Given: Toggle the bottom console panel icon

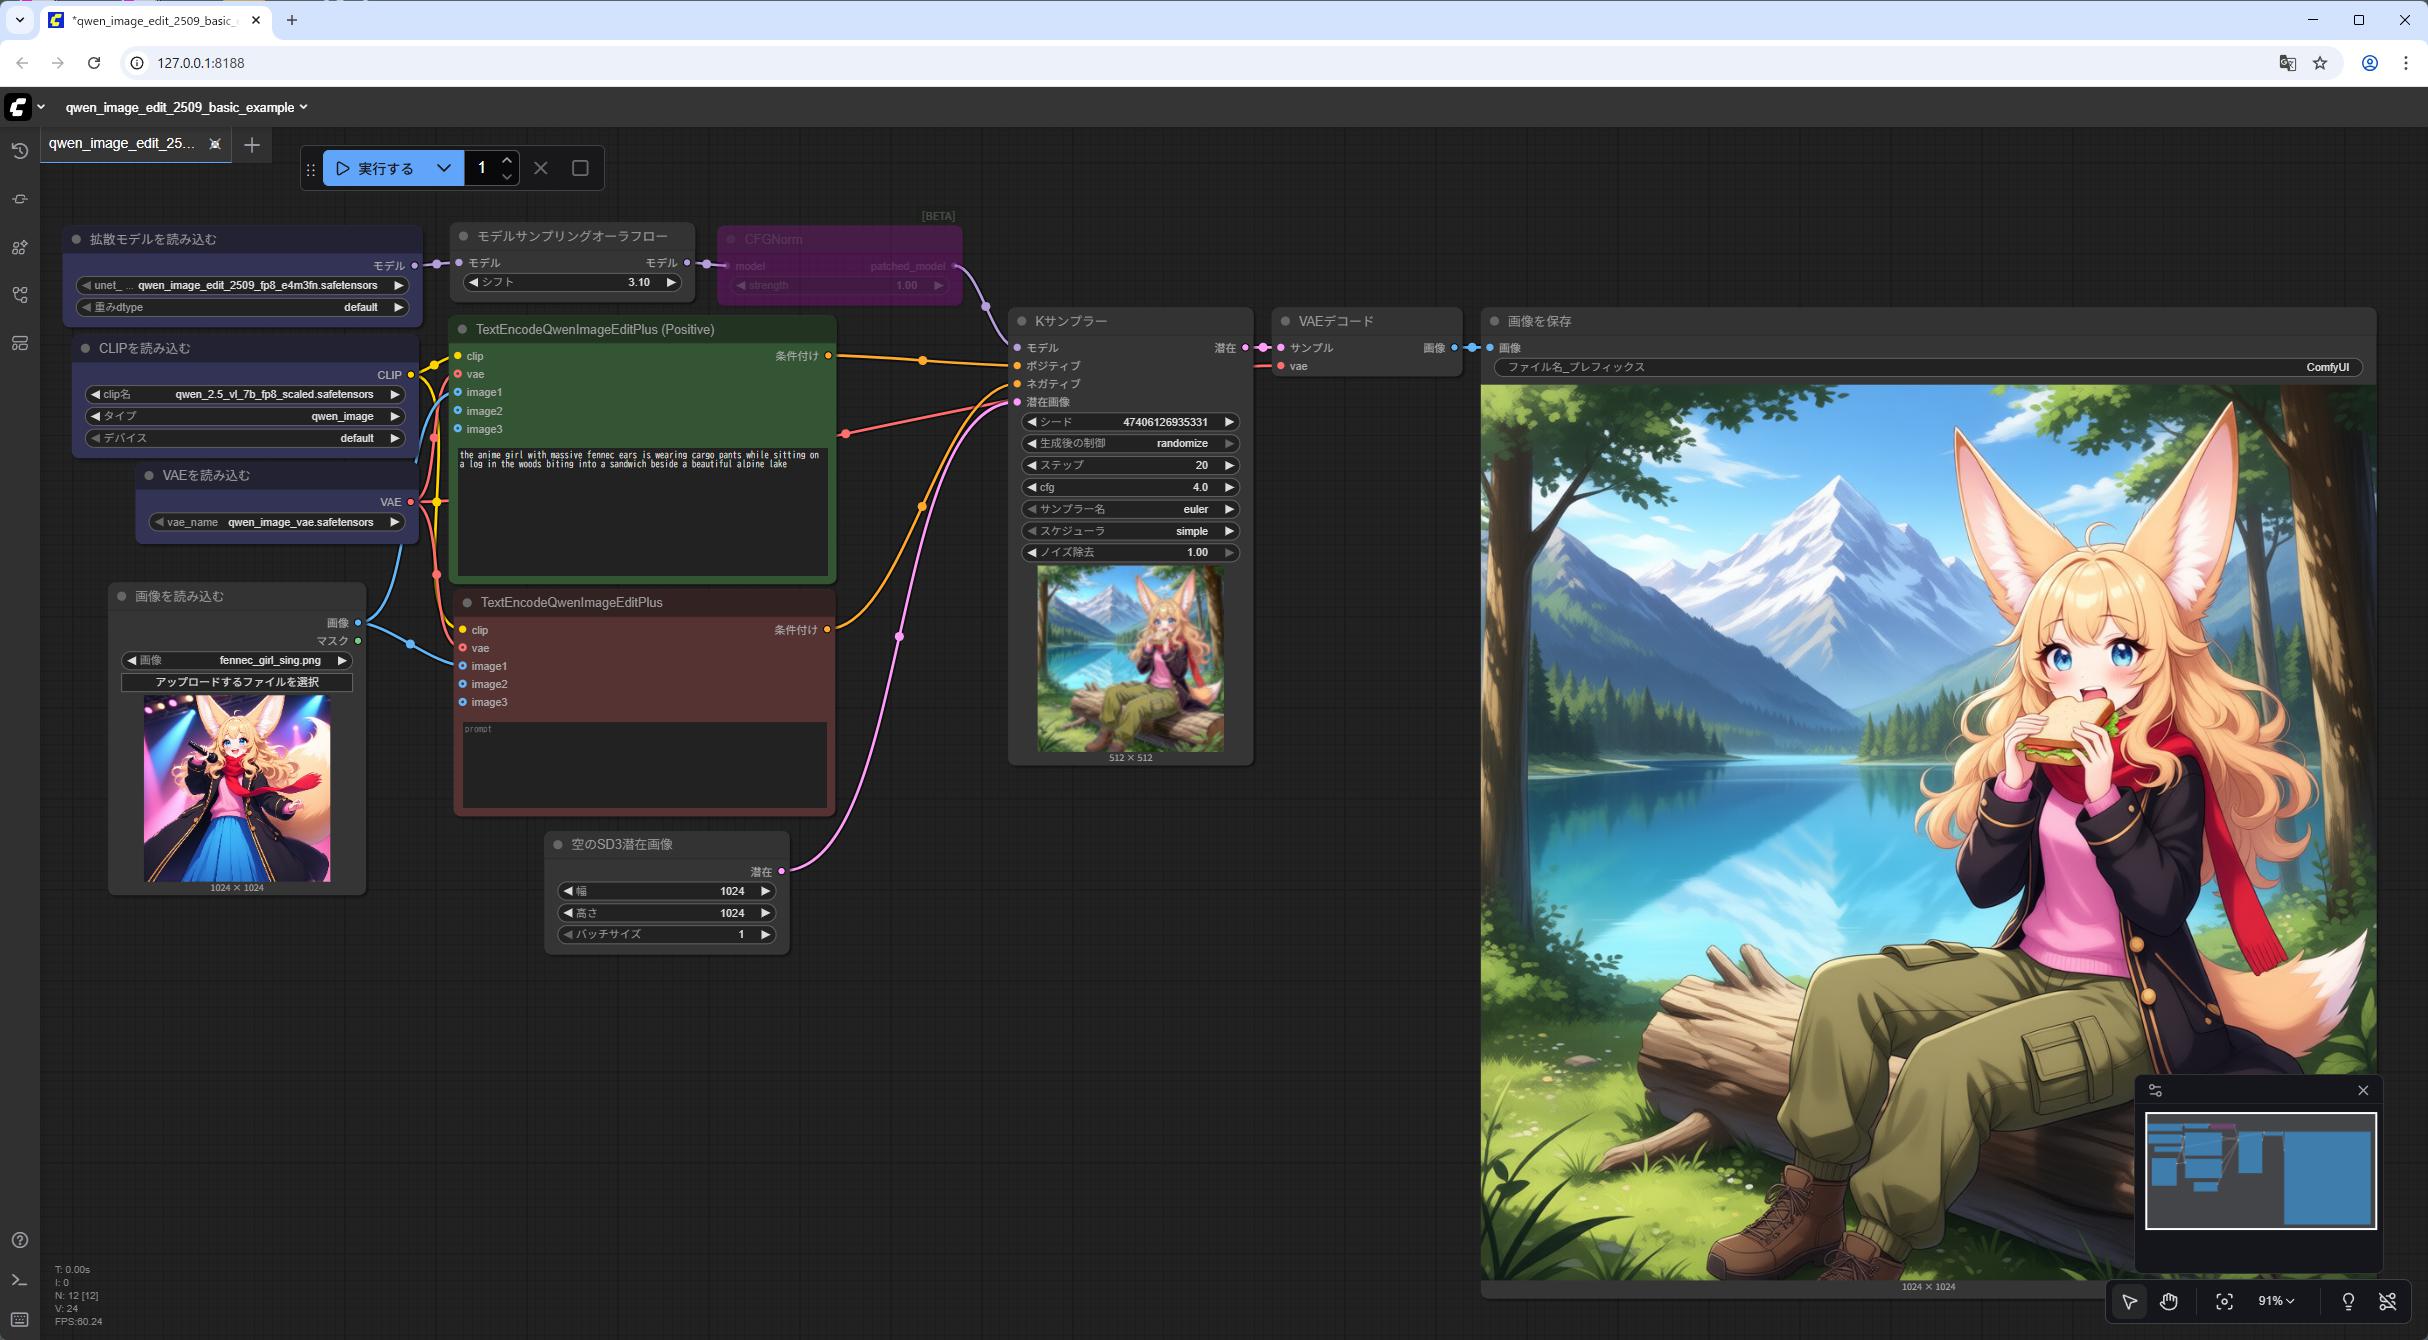Looking at the screenshot, I should coord(20,1280).
